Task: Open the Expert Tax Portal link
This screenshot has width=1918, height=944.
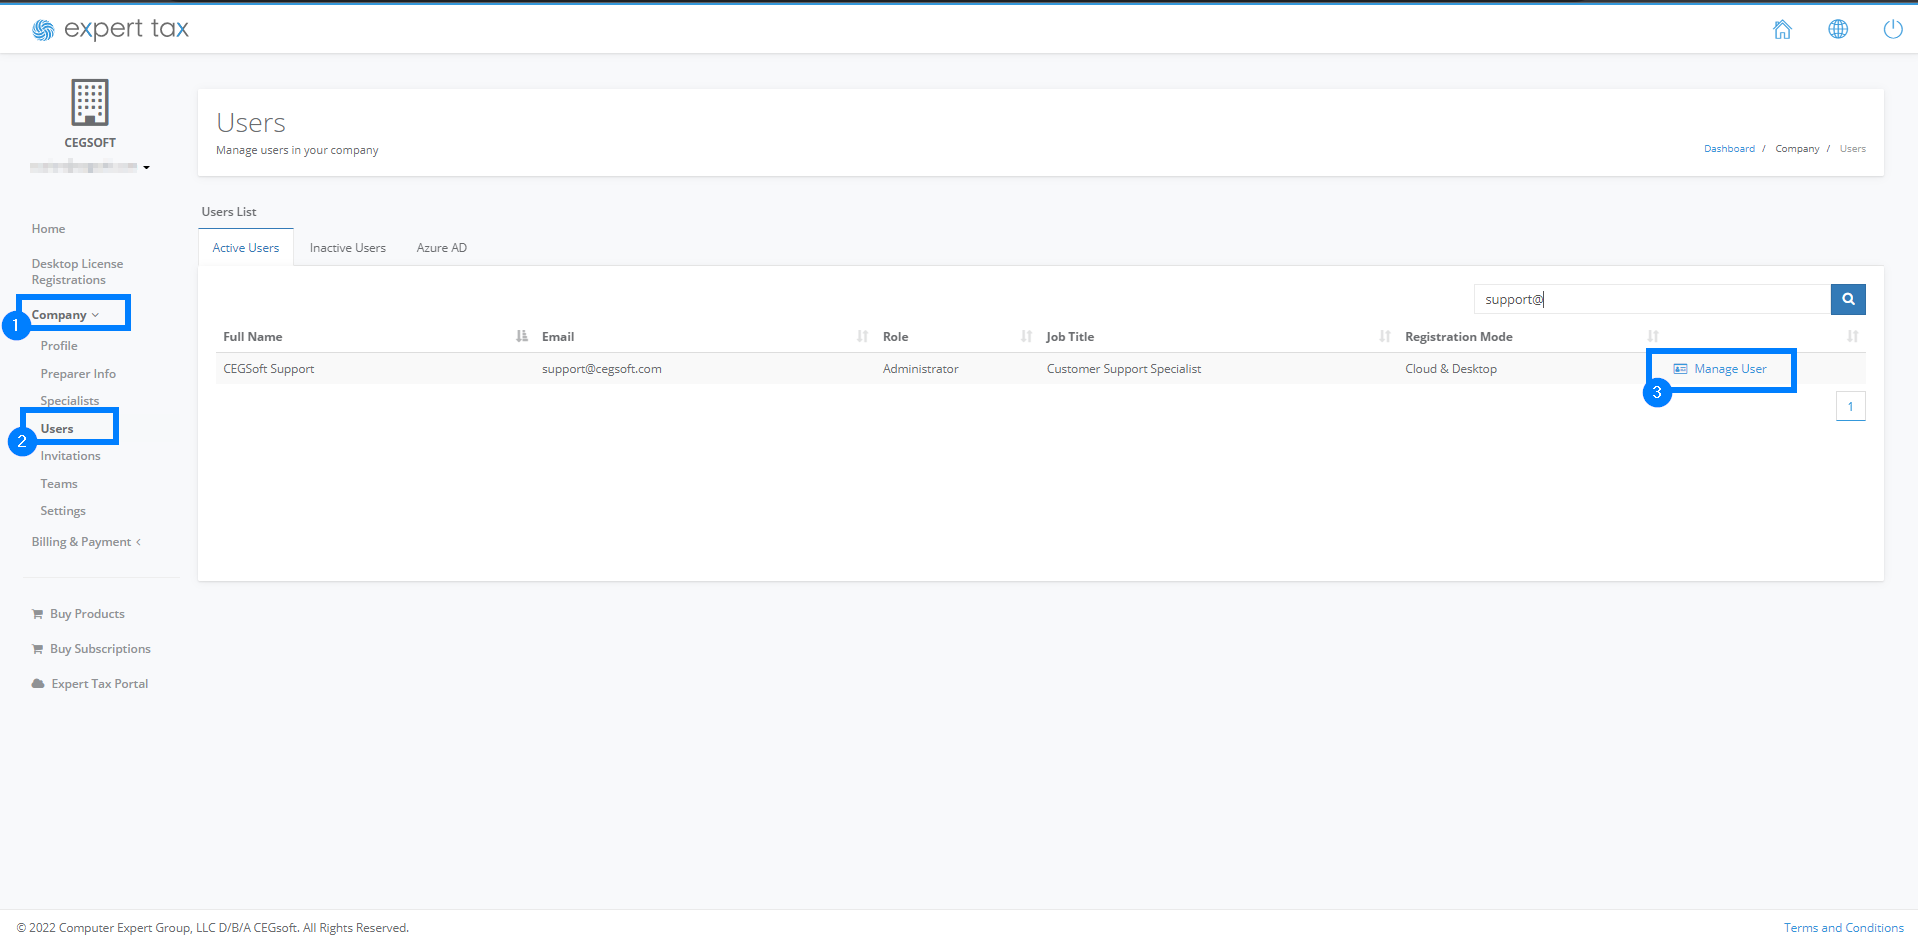Action: point(99,684)
